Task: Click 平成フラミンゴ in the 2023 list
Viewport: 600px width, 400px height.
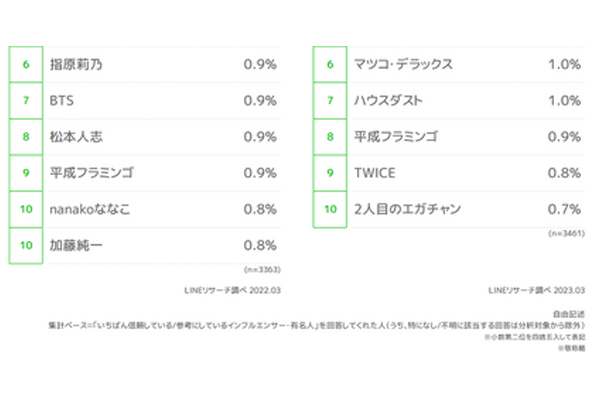Action: pyautogui.click(x=396, y=137)
